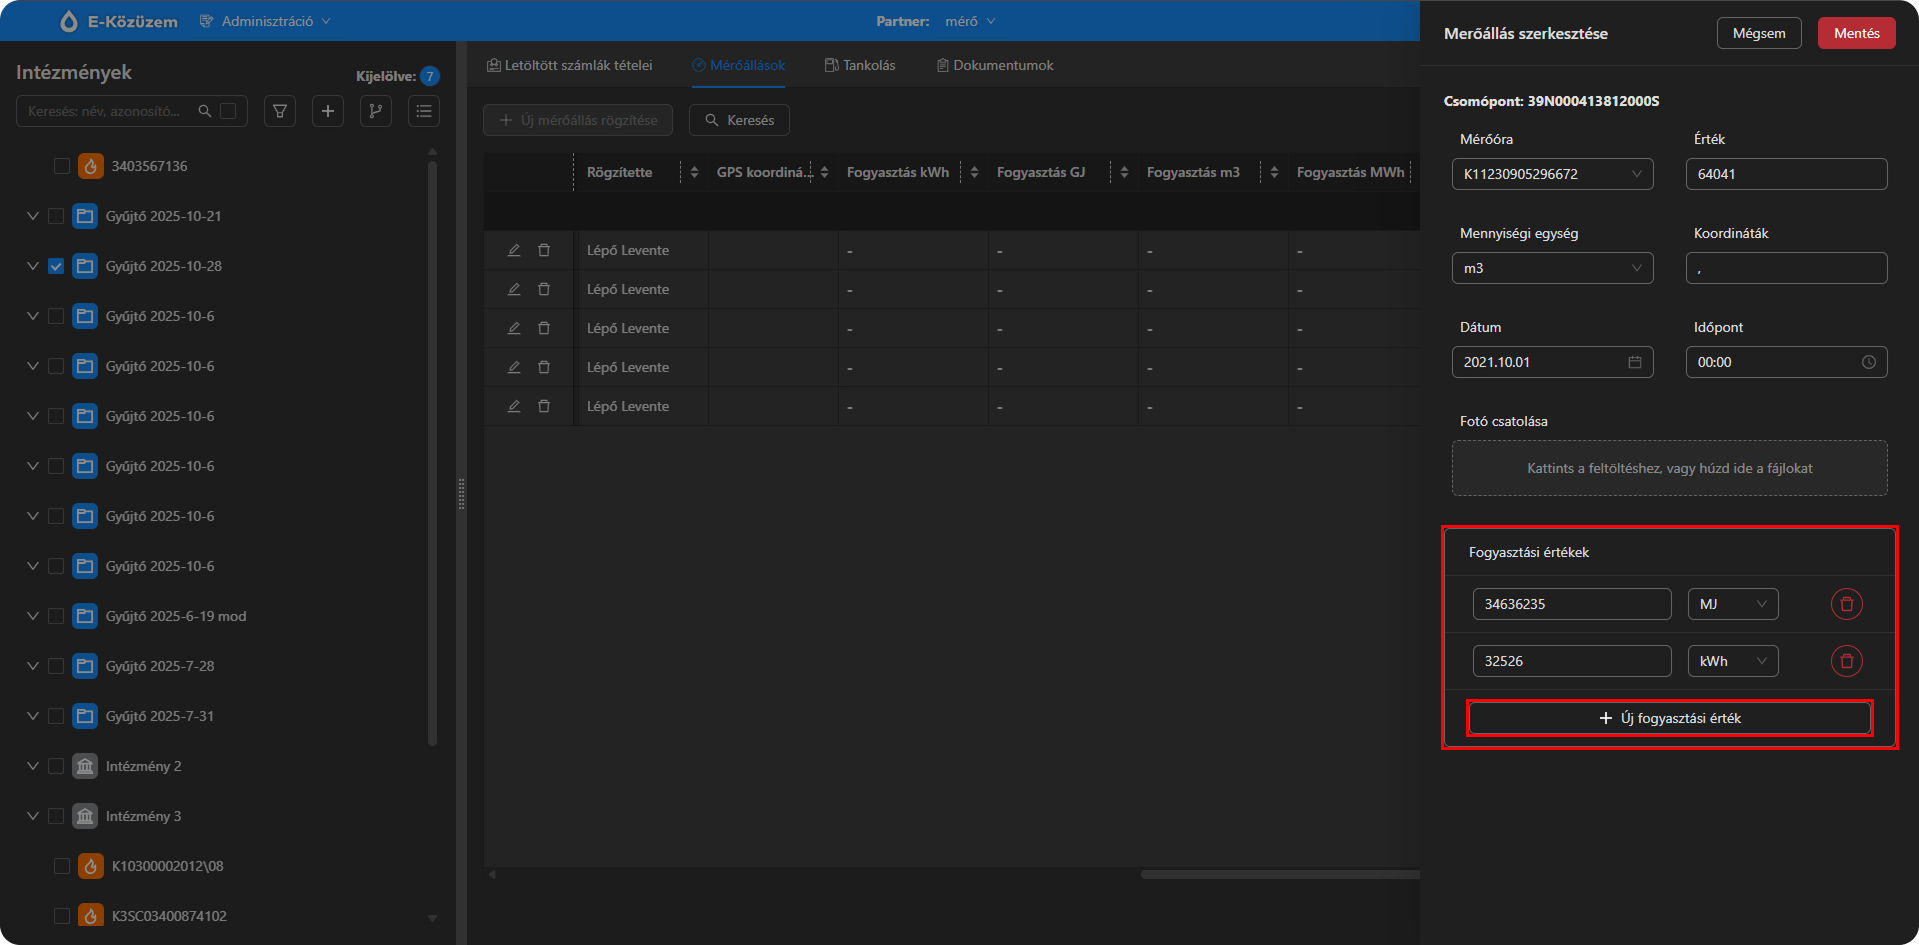1919x945 pixels.
Task: Click the horizontal scrollbar under the table
Action: (1280, 874)
